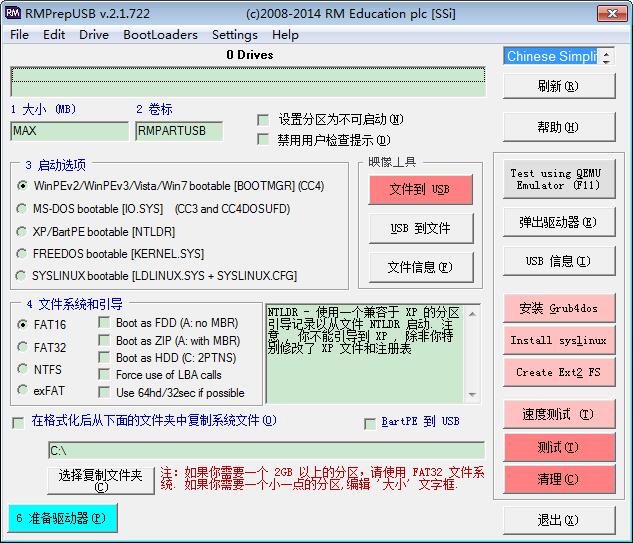Click the USB 到文件 button
The width and height of the screenshot is (633, 543).
point(420,228)
